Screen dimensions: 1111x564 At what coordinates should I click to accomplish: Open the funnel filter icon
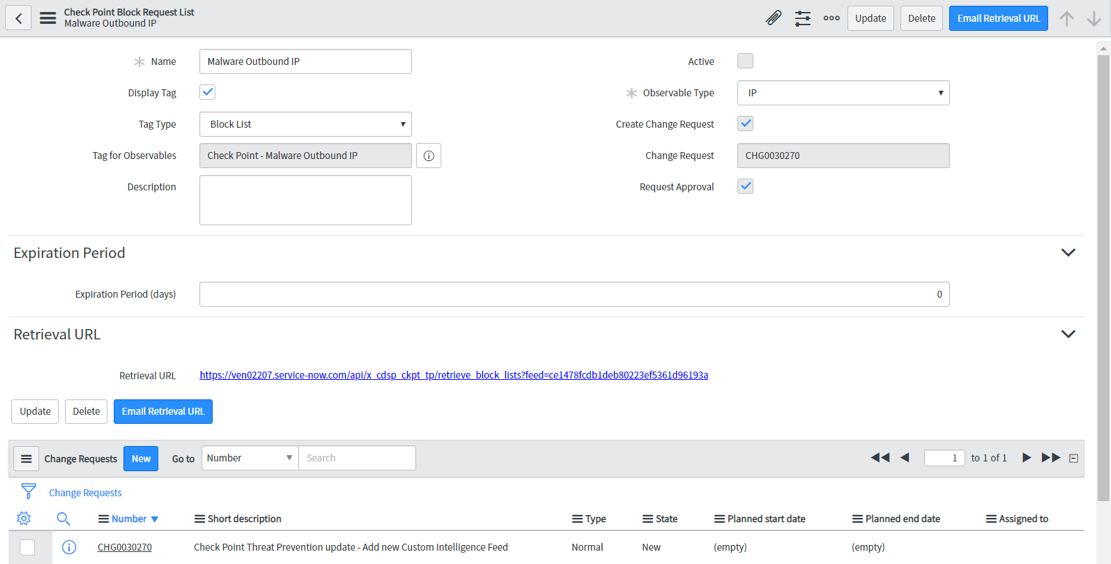(x=28, y=492)
